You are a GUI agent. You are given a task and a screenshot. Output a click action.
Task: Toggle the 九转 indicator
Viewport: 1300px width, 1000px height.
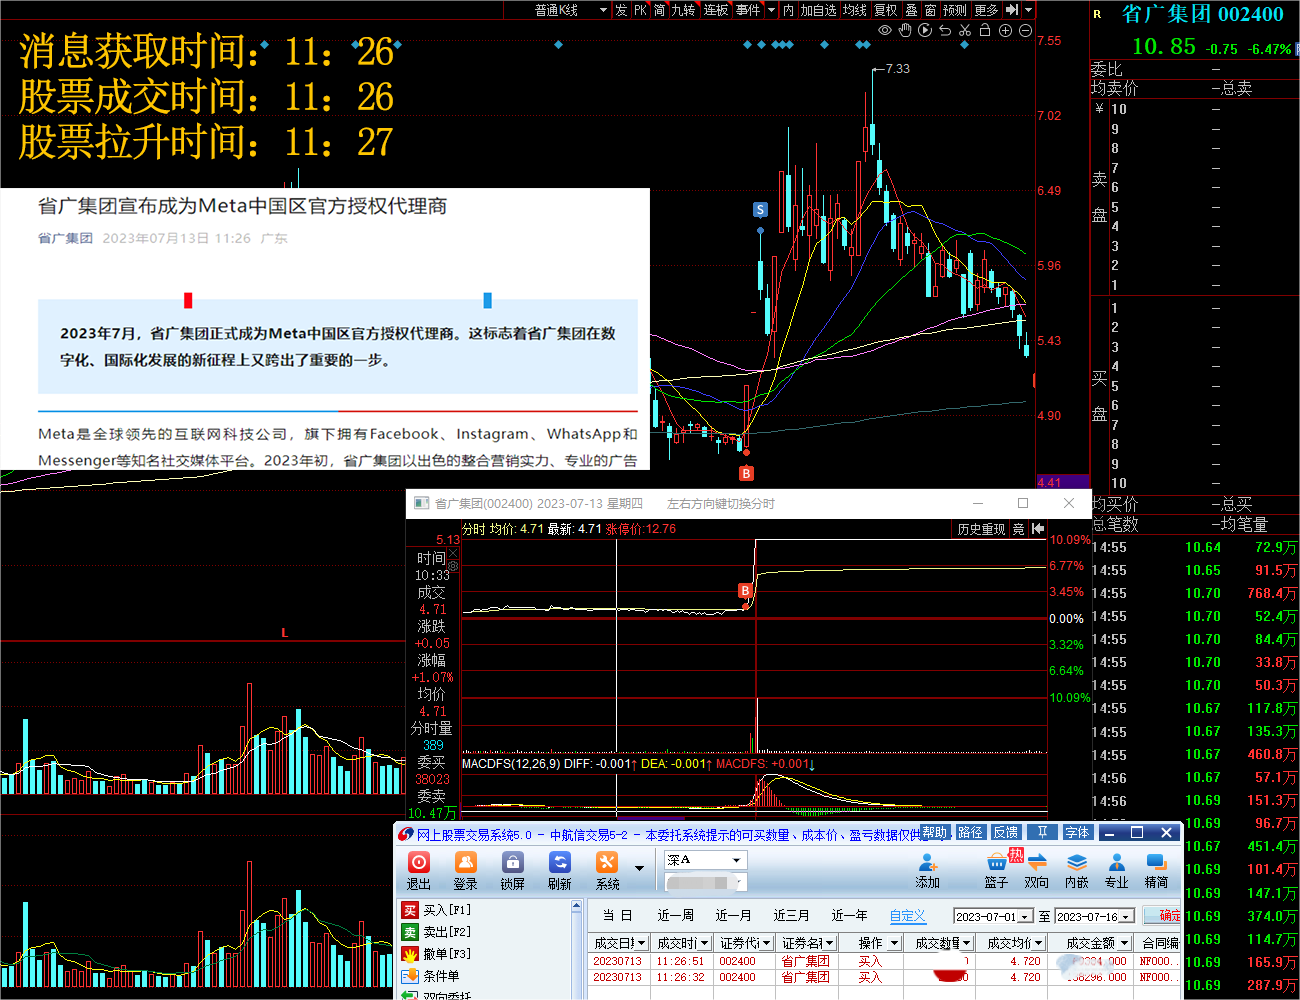683,10
